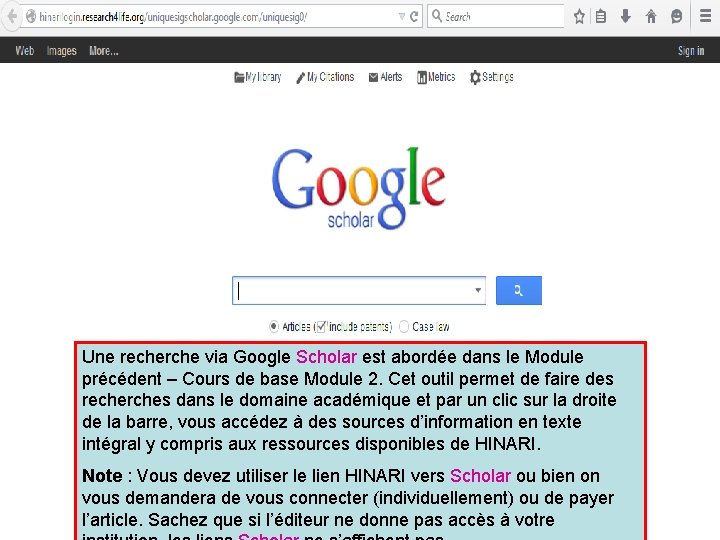The image size is (720, 540).
Task: Click the Google Scholar logo
Action: (x=358, y=188)
